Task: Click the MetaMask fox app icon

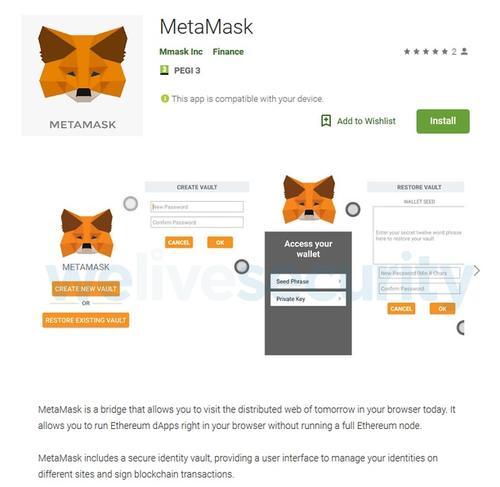Action: coord(82,75)
